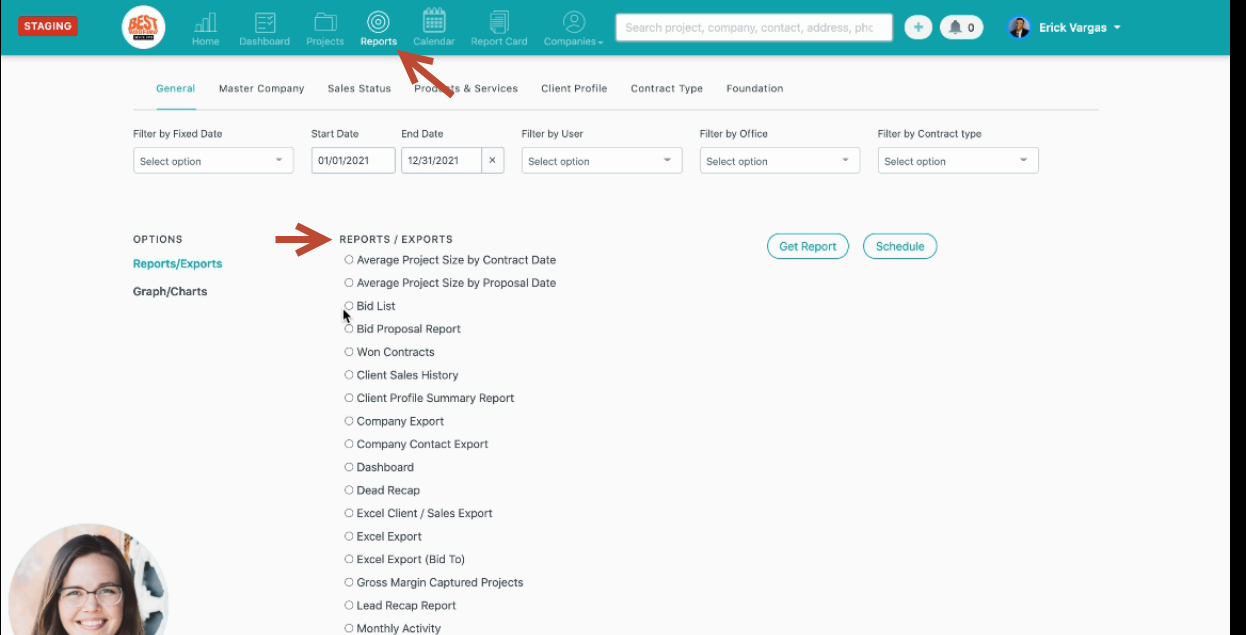Select the Graph/Charts option
The image size is (1246, 635).
pyautogui.click(x=170, y=292)
